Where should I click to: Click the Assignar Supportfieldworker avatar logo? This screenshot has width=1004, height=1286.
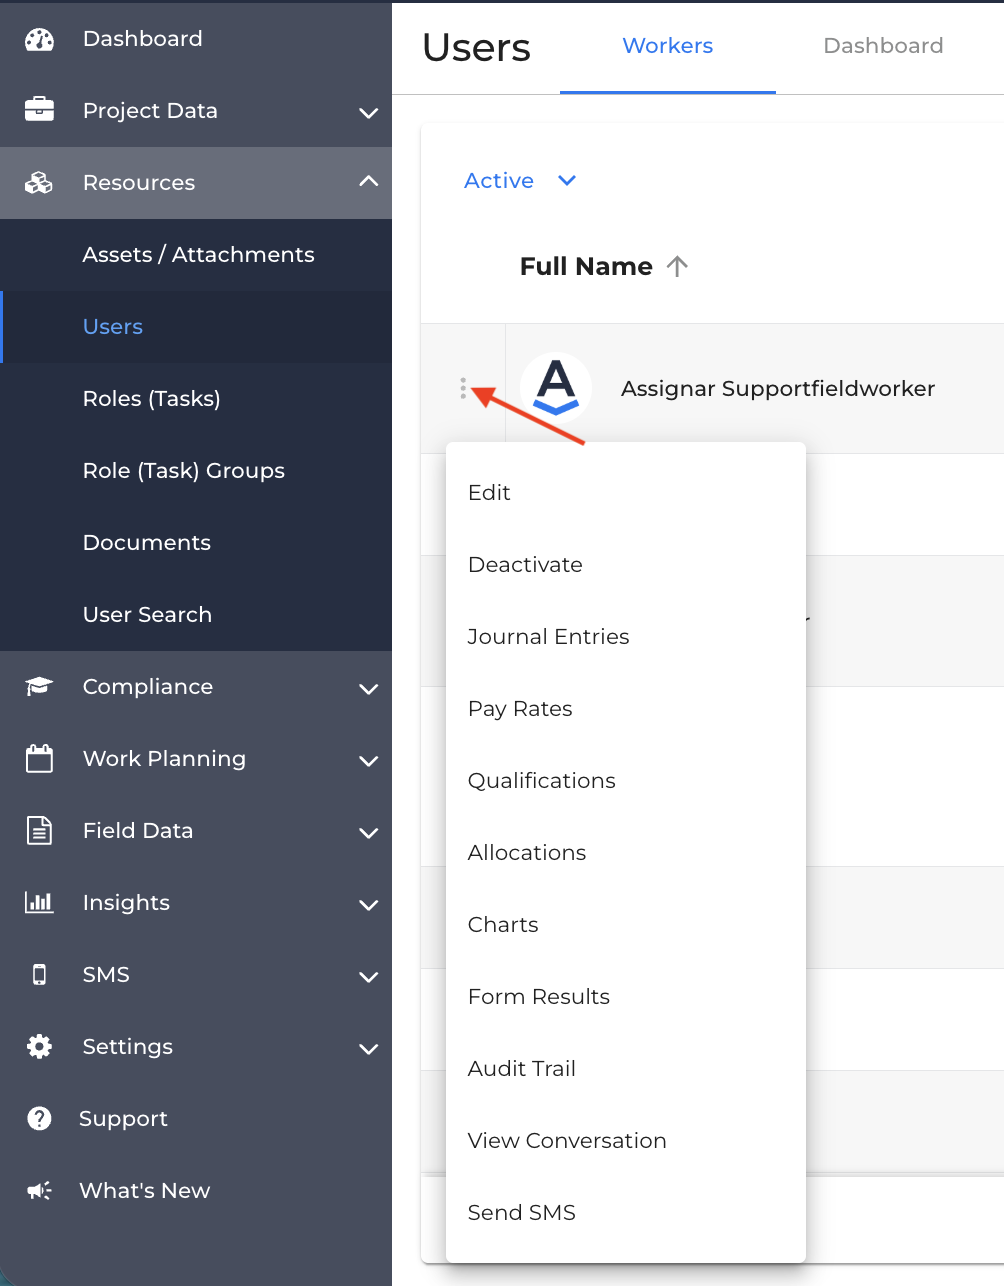[556, 388]
